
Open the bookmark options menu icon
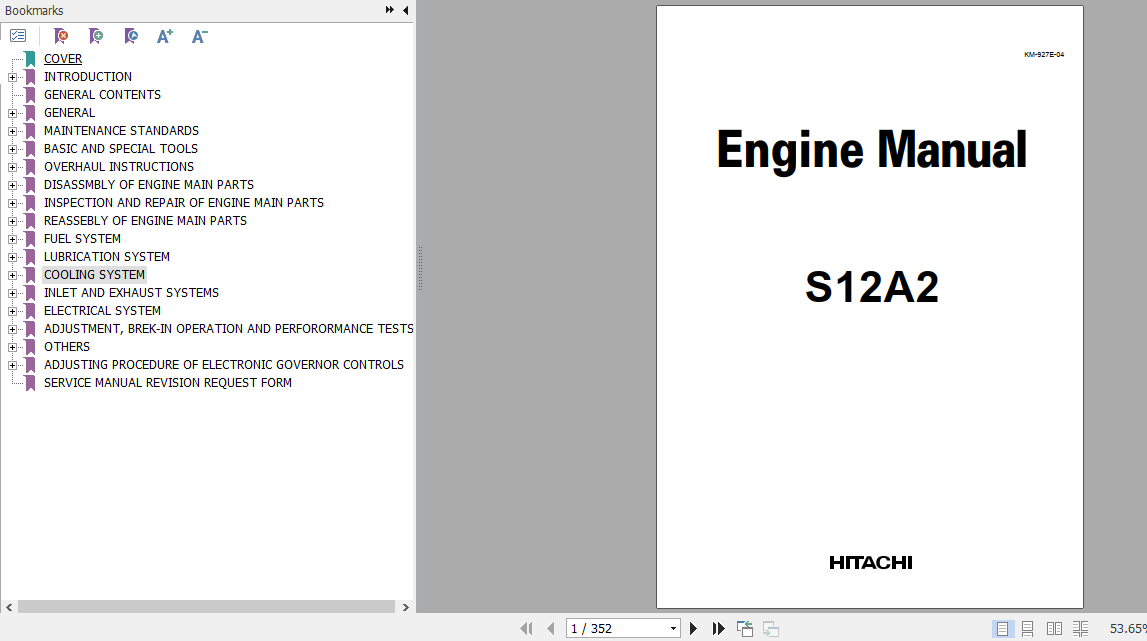coord(18,35)
